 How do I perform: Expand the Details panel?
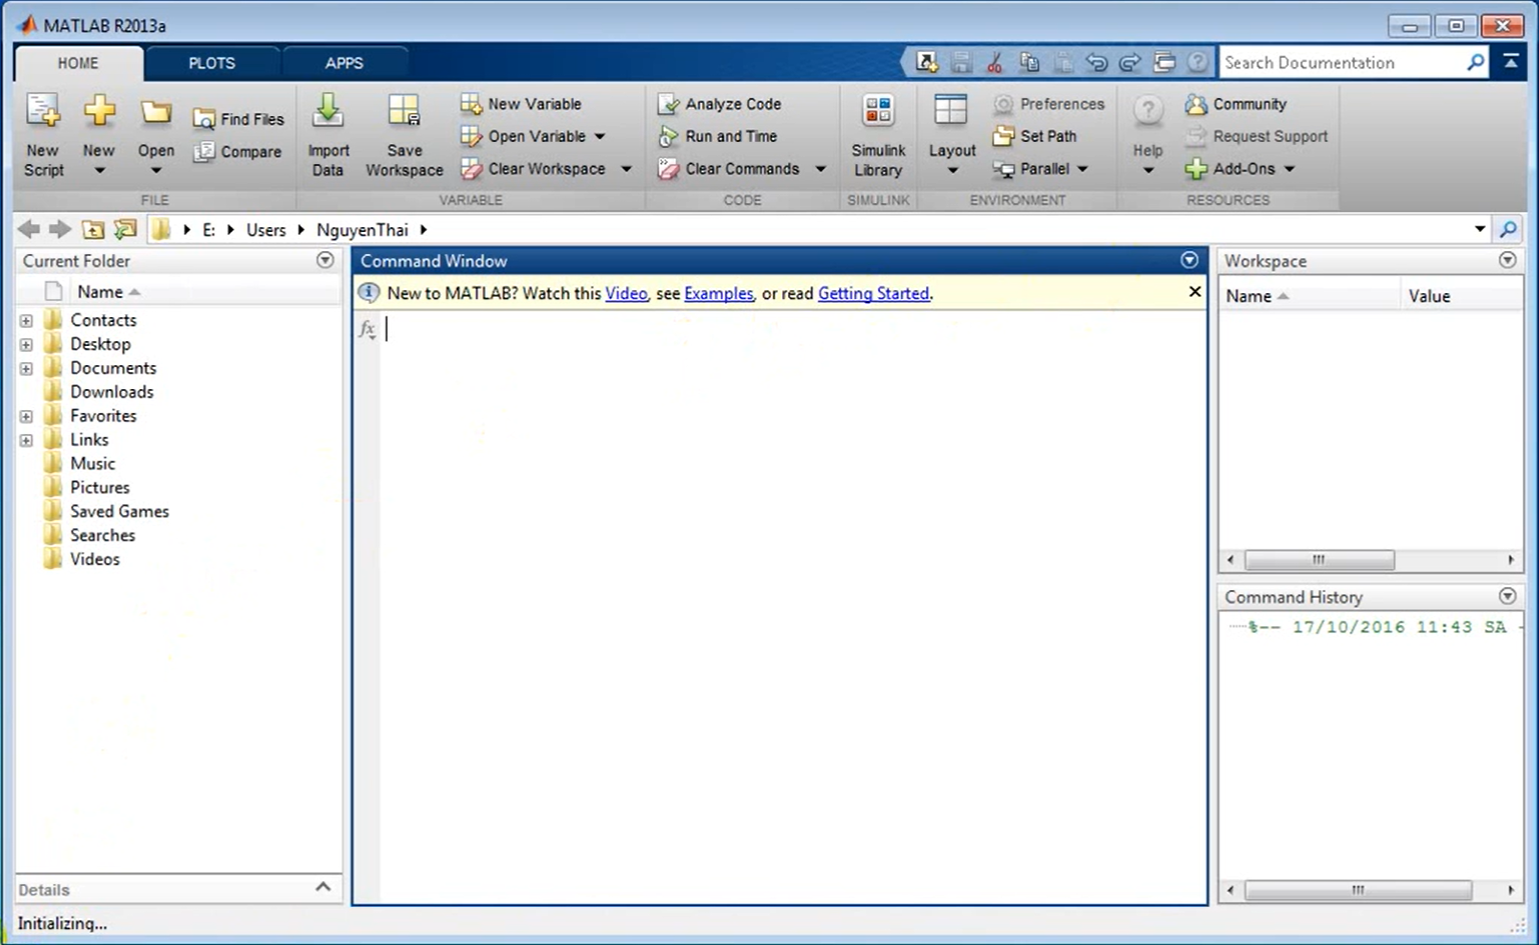[323, 888]
